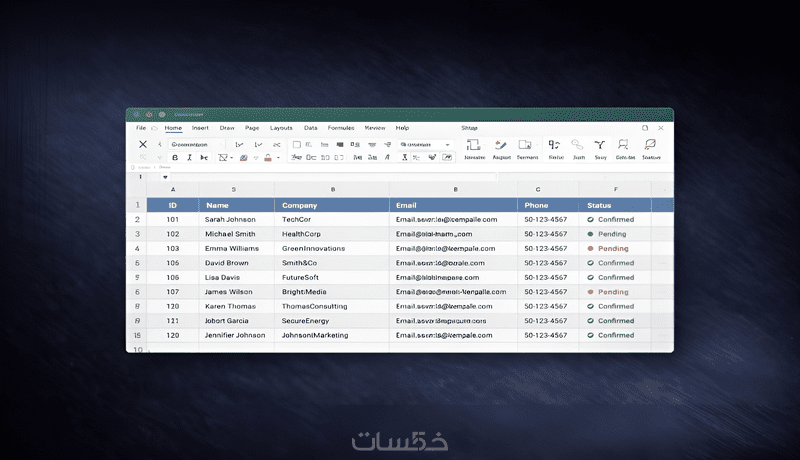The width and height of the screenshot is (800, 460).
Task: Toggle the italic I button
Action: (189, 158)
